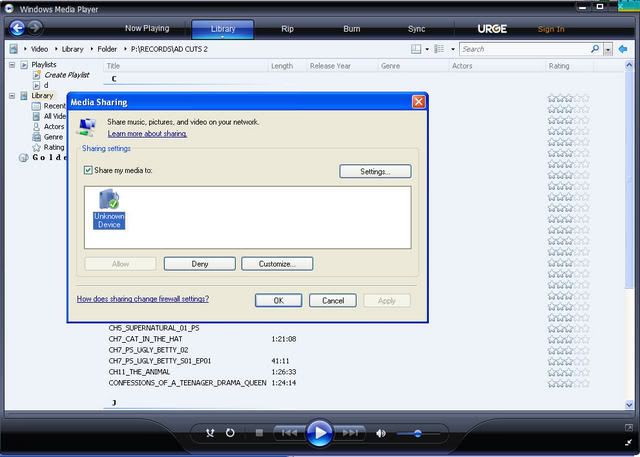Viewport: 640px width, 457px height.
Task: Sort by the Title column header
Action: click(186, 66)
